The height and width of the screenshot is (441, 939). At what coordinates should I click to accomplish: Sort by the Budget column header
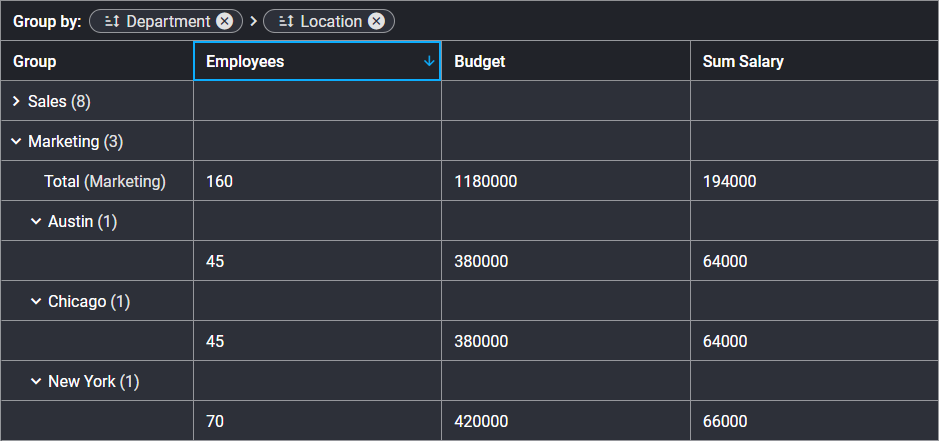566,61
